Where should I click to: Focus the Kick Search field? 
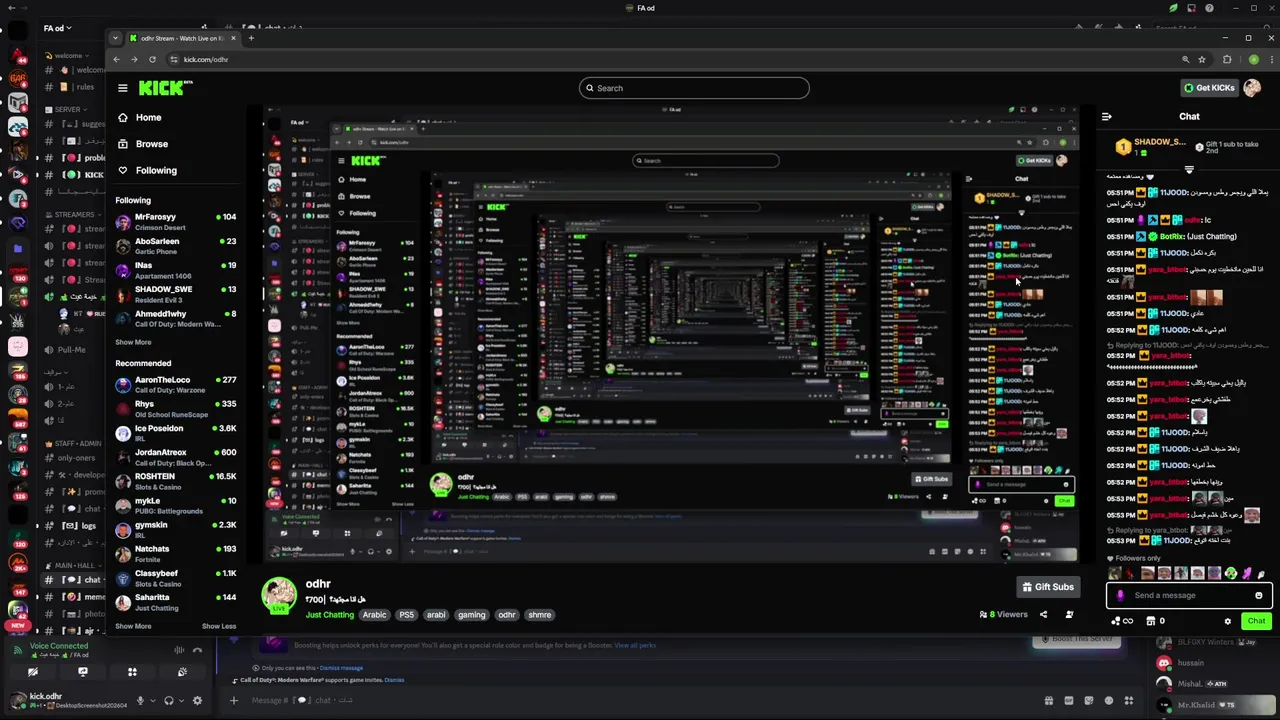694,88
